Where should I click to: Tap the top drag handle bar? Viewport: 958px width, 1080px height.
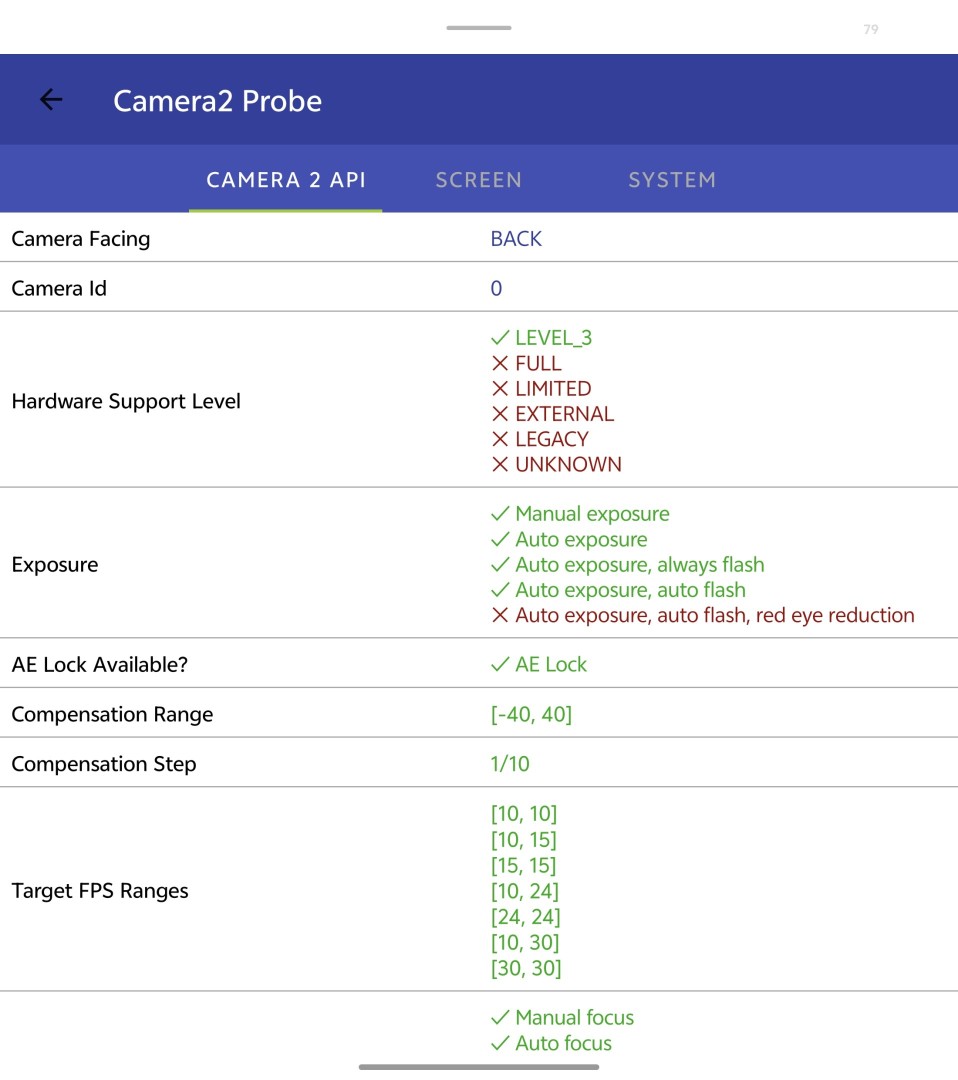tap(479, 28)
